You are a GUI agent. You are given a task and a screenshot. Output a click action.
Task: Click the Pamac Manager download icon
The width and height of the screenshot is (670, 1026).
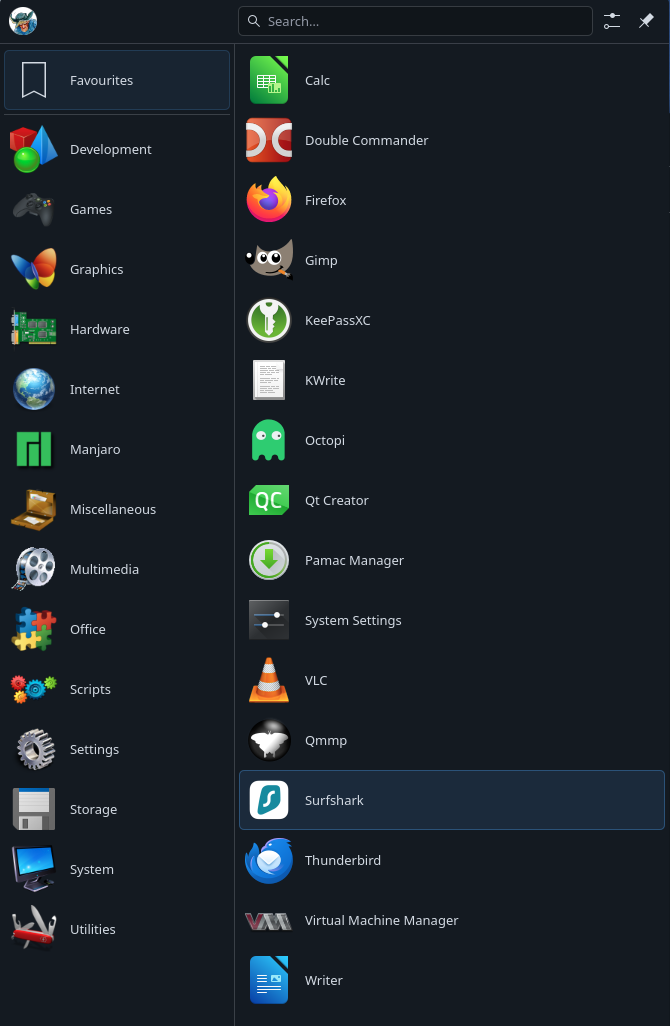pyautogui.click(x=269, y=560)
